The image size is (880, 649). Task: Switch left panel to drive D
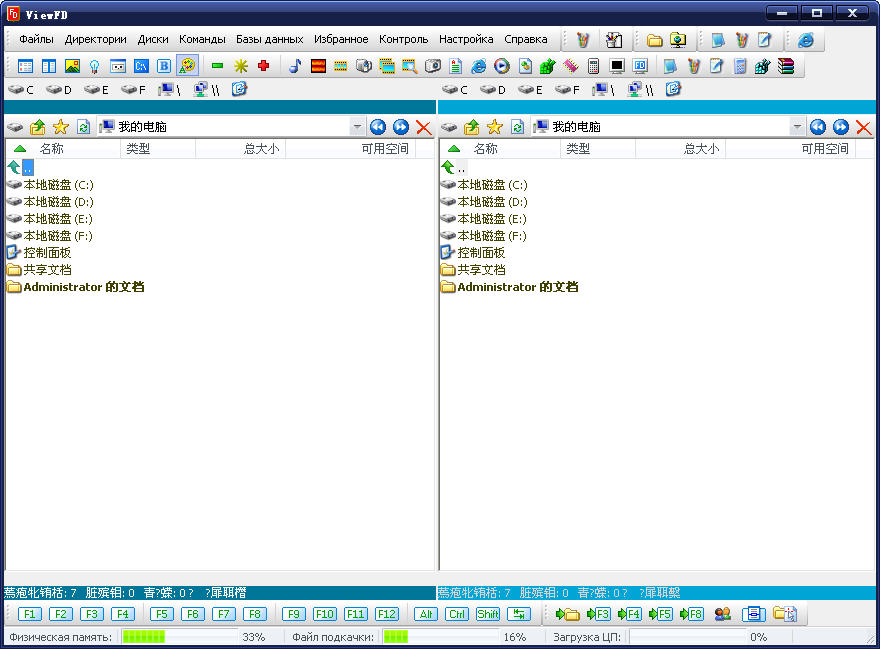pos(59,90)
